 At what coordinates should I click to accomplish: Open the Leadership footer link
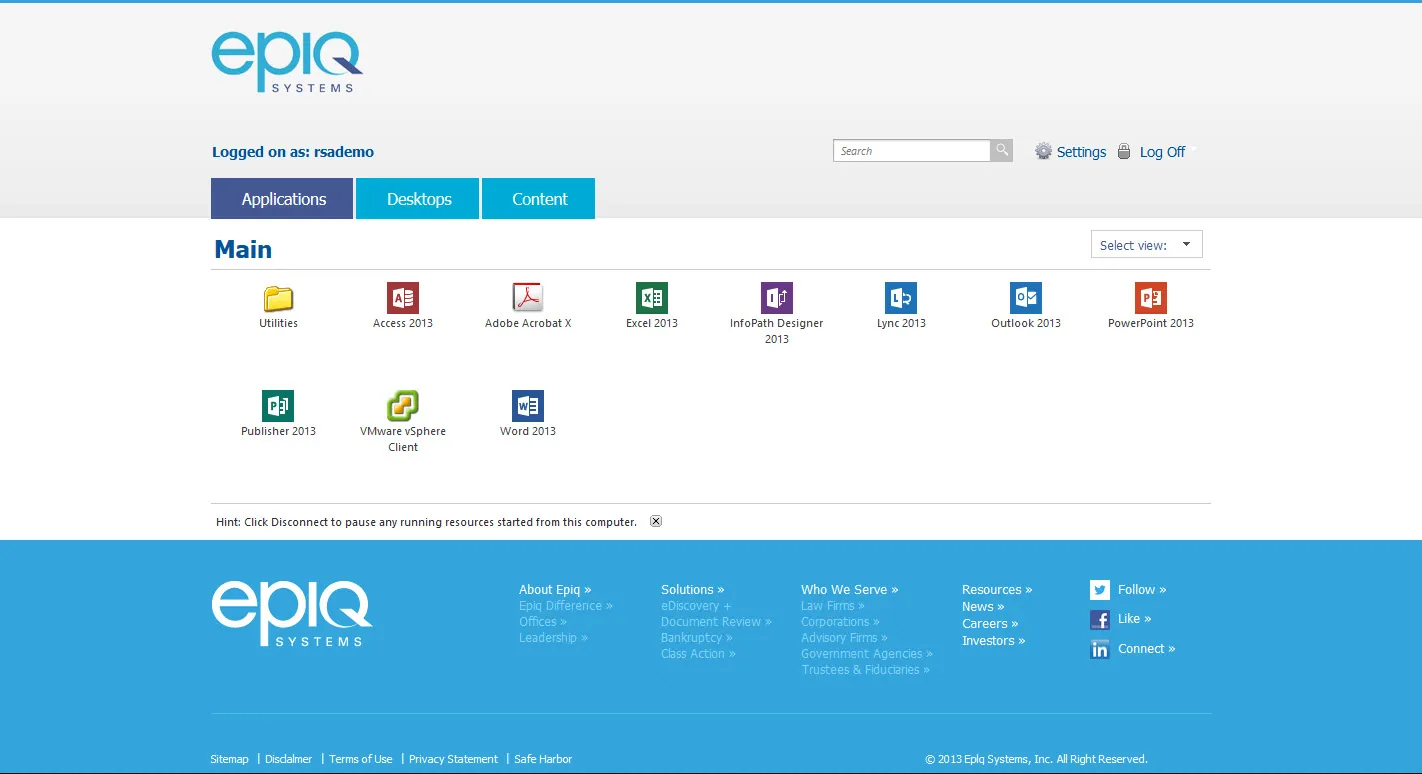click(x=553, y=638)
